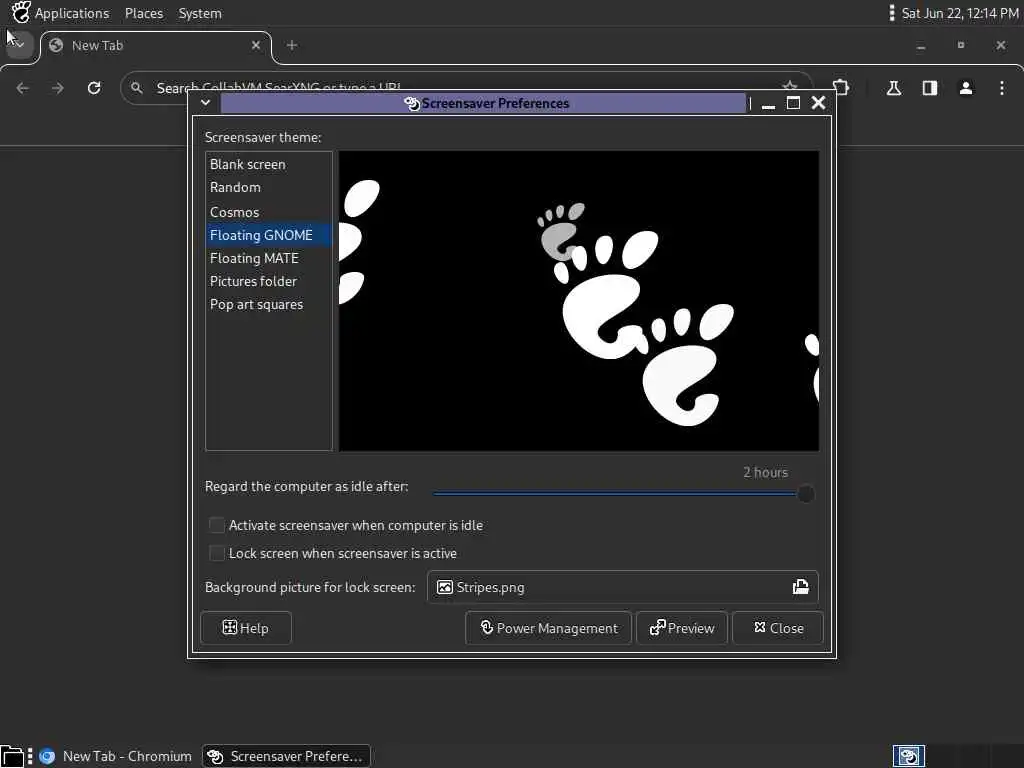Switch to New Tab in Chromium

(155, 46)
